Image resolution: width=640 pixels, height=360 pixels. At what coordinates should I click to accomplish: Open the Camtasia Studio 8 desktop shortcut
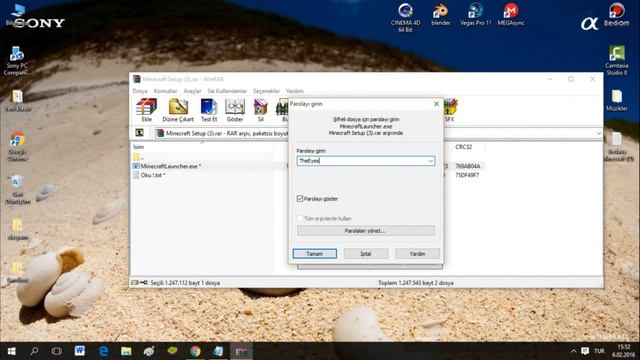pyautogui.click(x=616, y=60)
